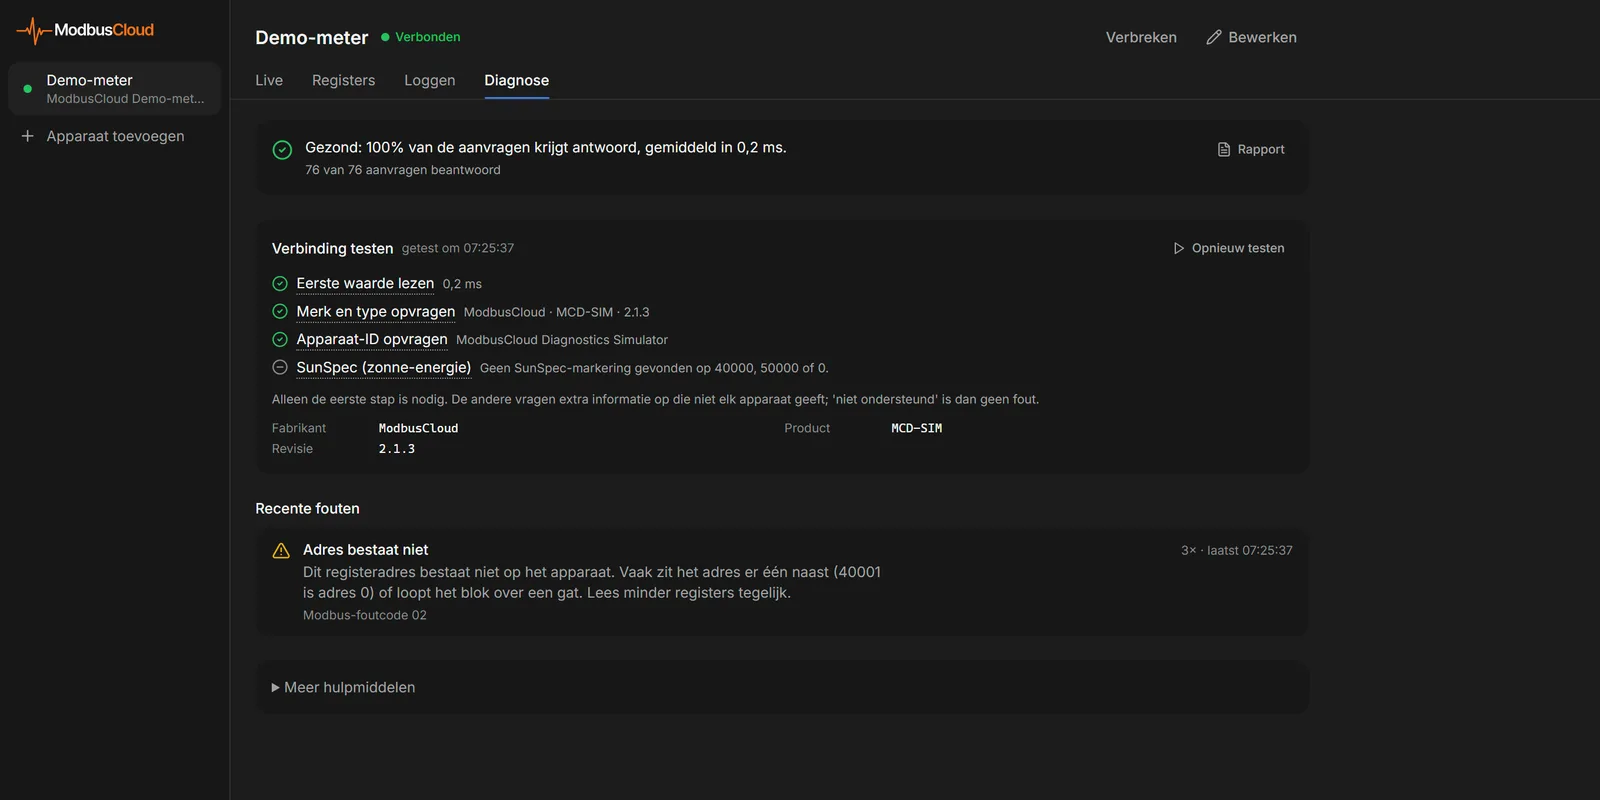
Task: Click the Opnieuw testen play icon
Action: pyautogui.click(x=1179, y=248)
